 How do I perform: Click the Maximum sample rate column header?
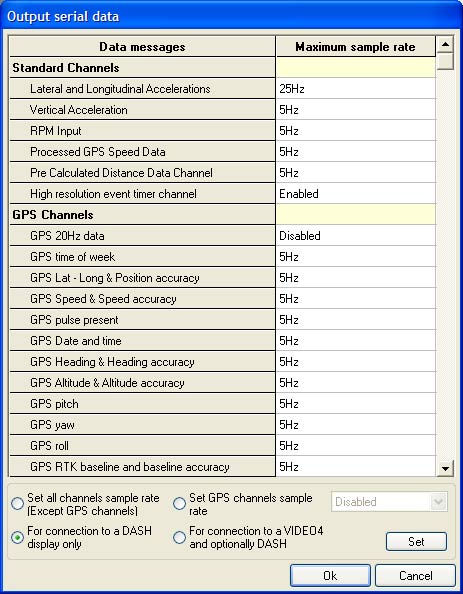pyautogui.click(x=356, y=47)
